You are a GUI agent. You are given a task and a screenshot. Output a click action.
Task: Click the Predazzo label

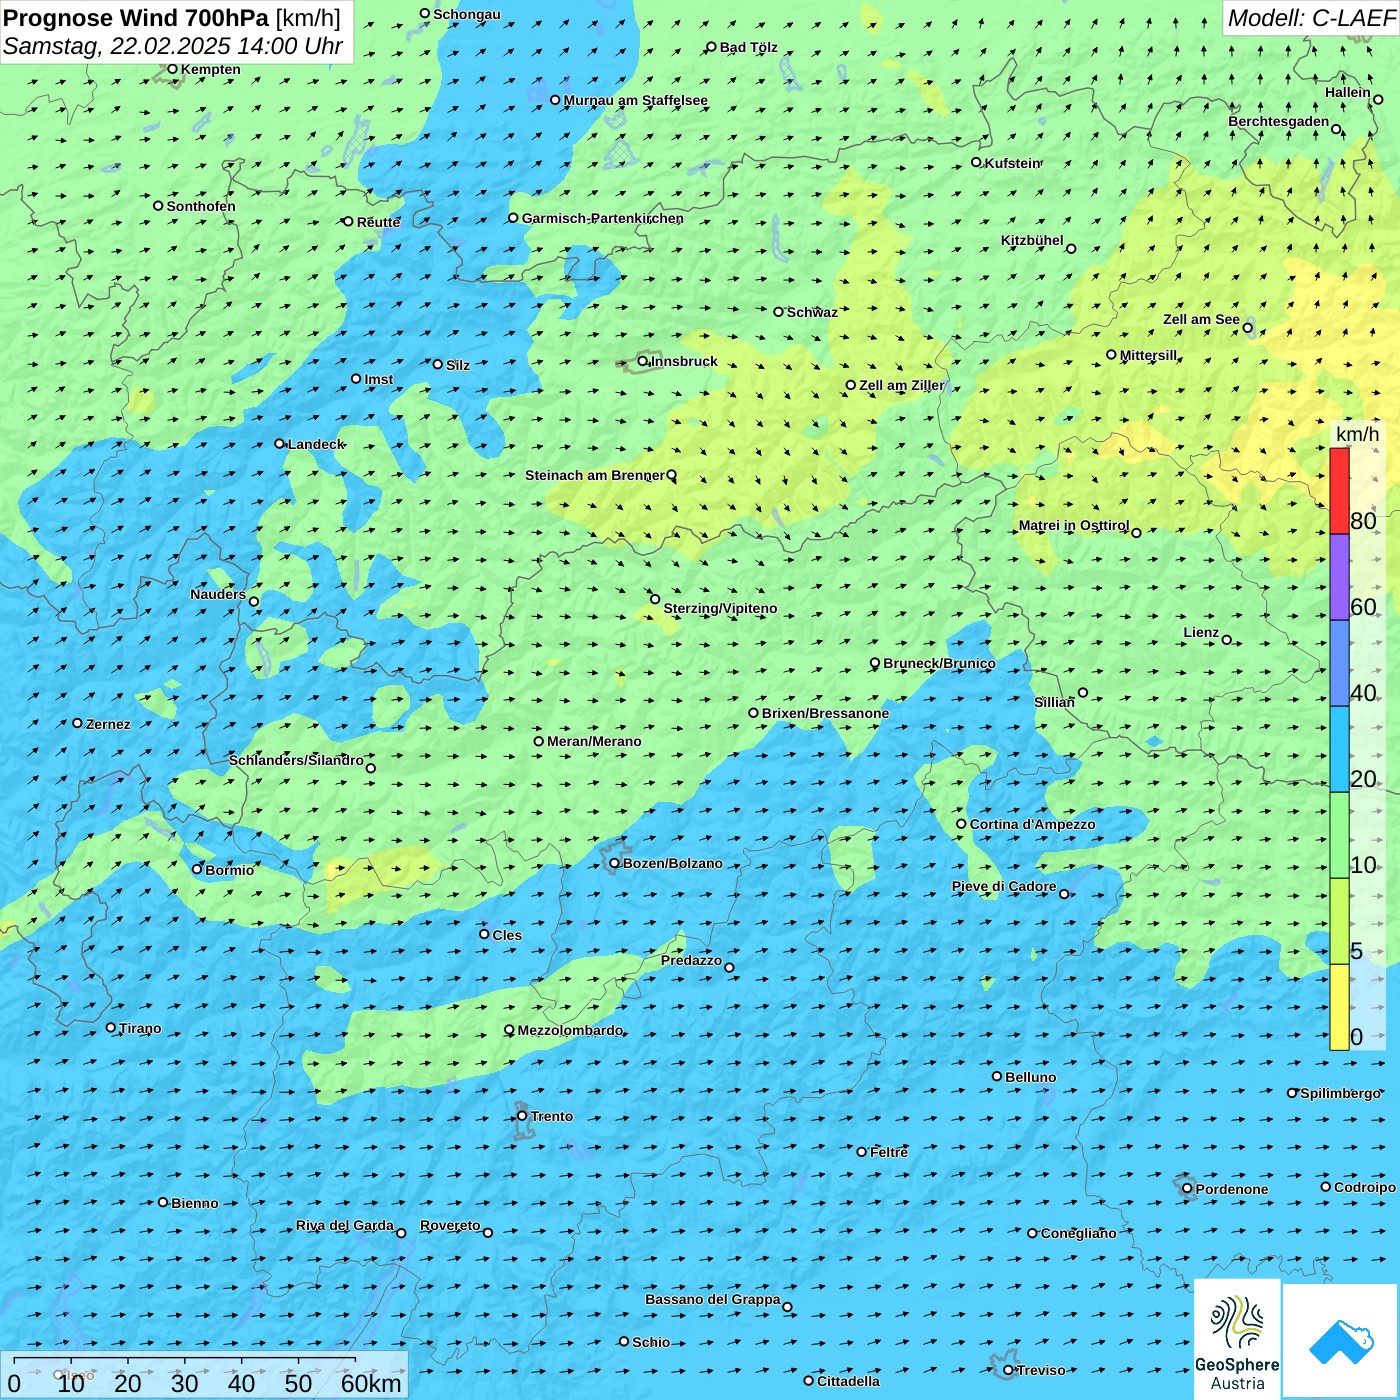click(691, 960)
